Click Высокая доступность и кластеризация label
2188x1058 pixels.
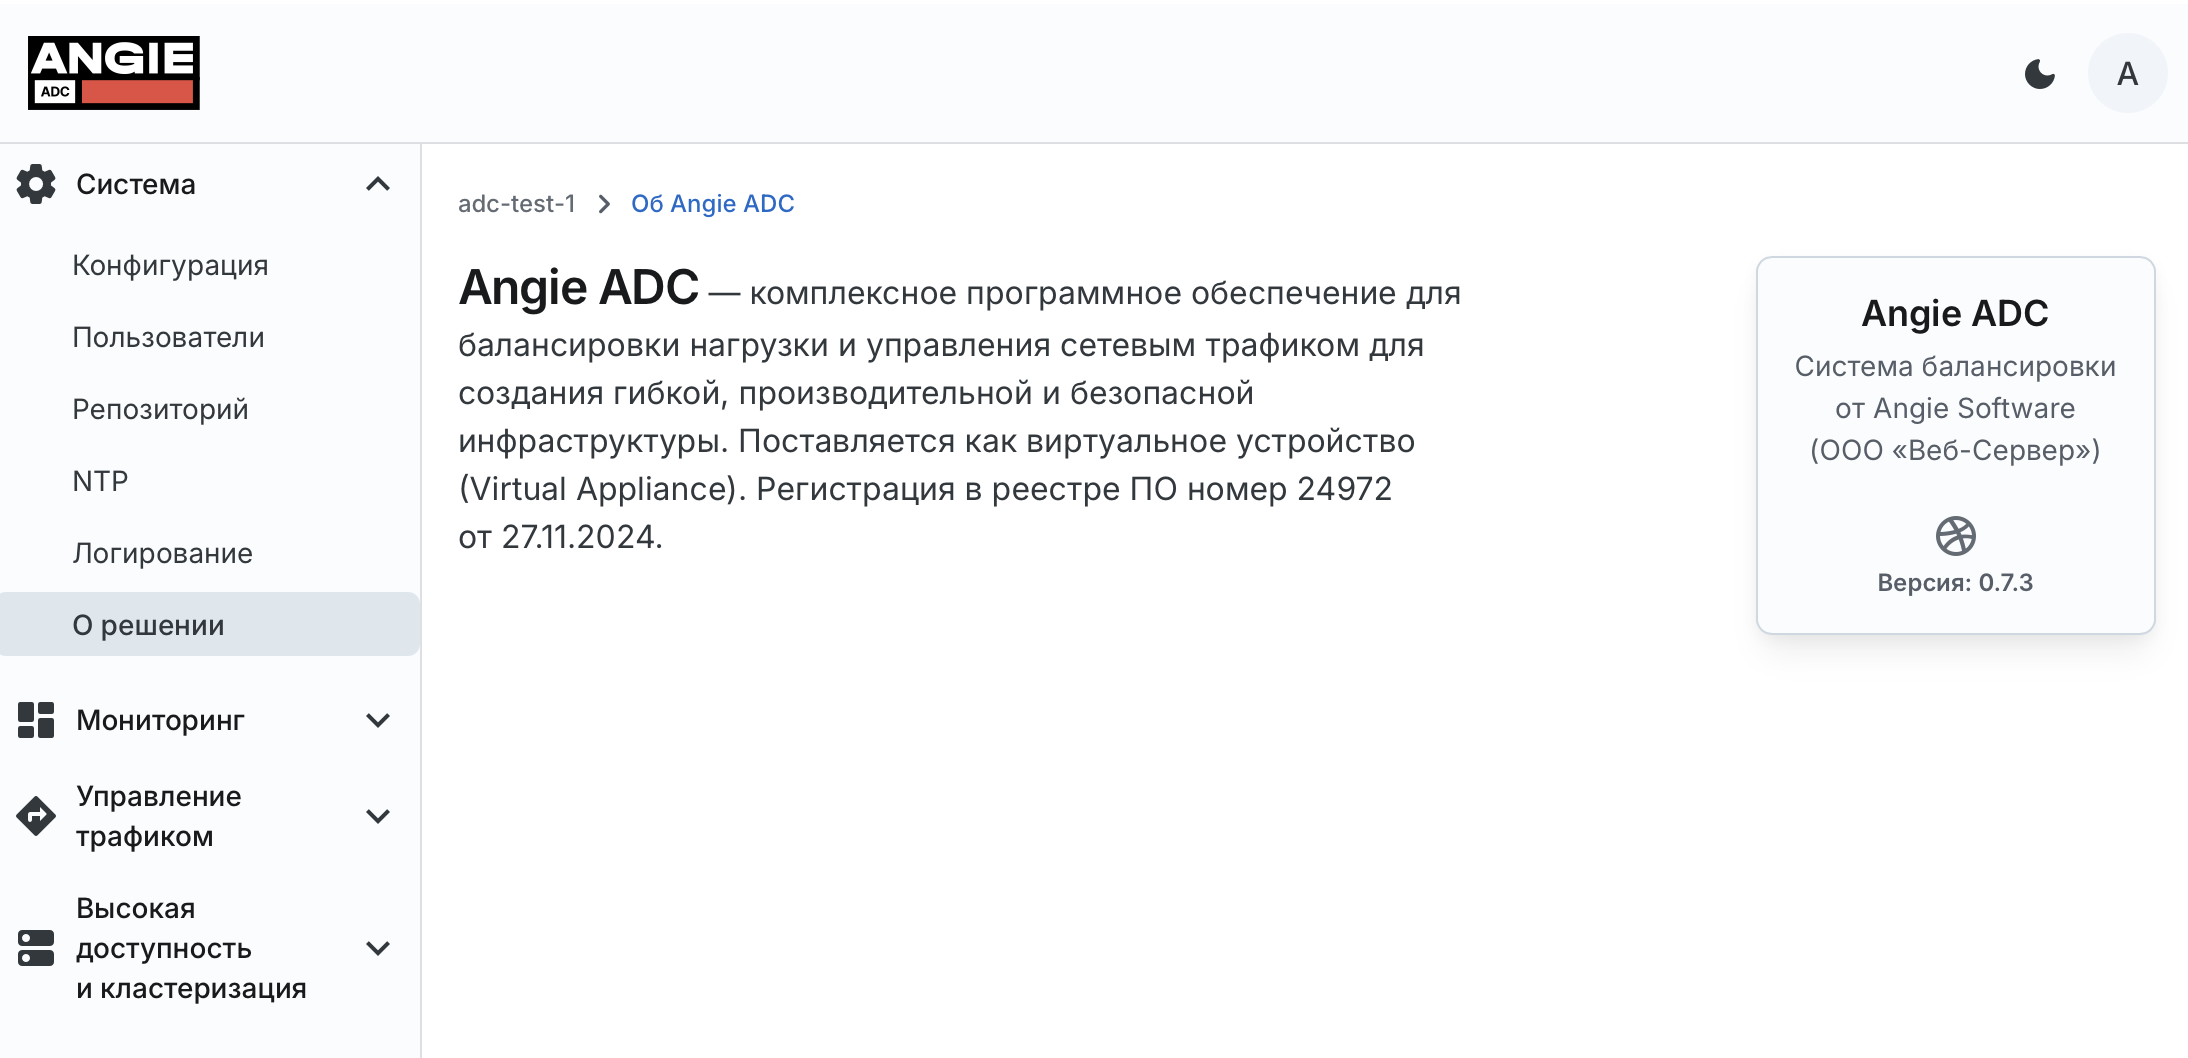pyautogui.click(x=191, y=948)
